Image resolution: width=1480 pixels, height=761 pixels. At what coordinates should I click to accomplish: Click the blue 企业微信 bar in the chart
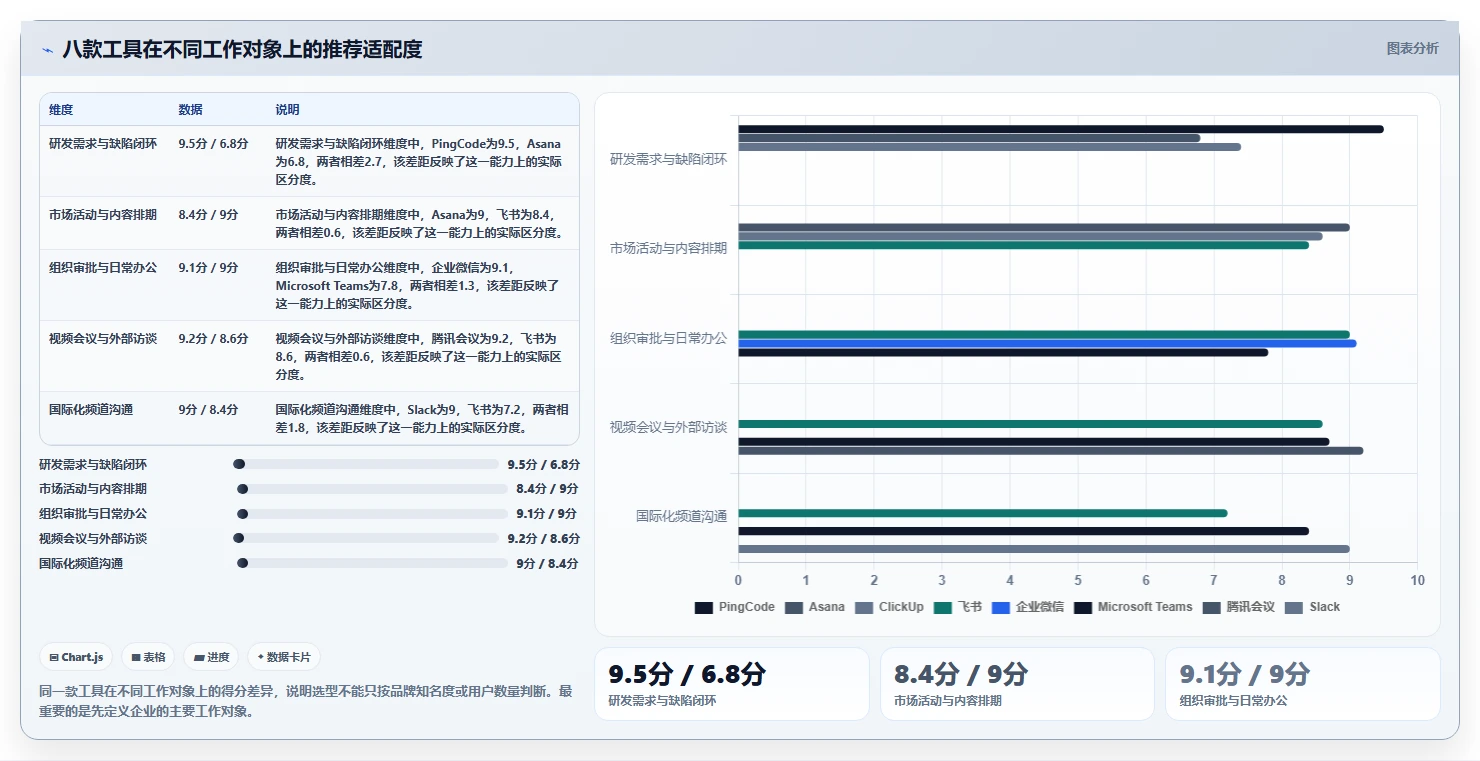click(x=1047, y=343)
